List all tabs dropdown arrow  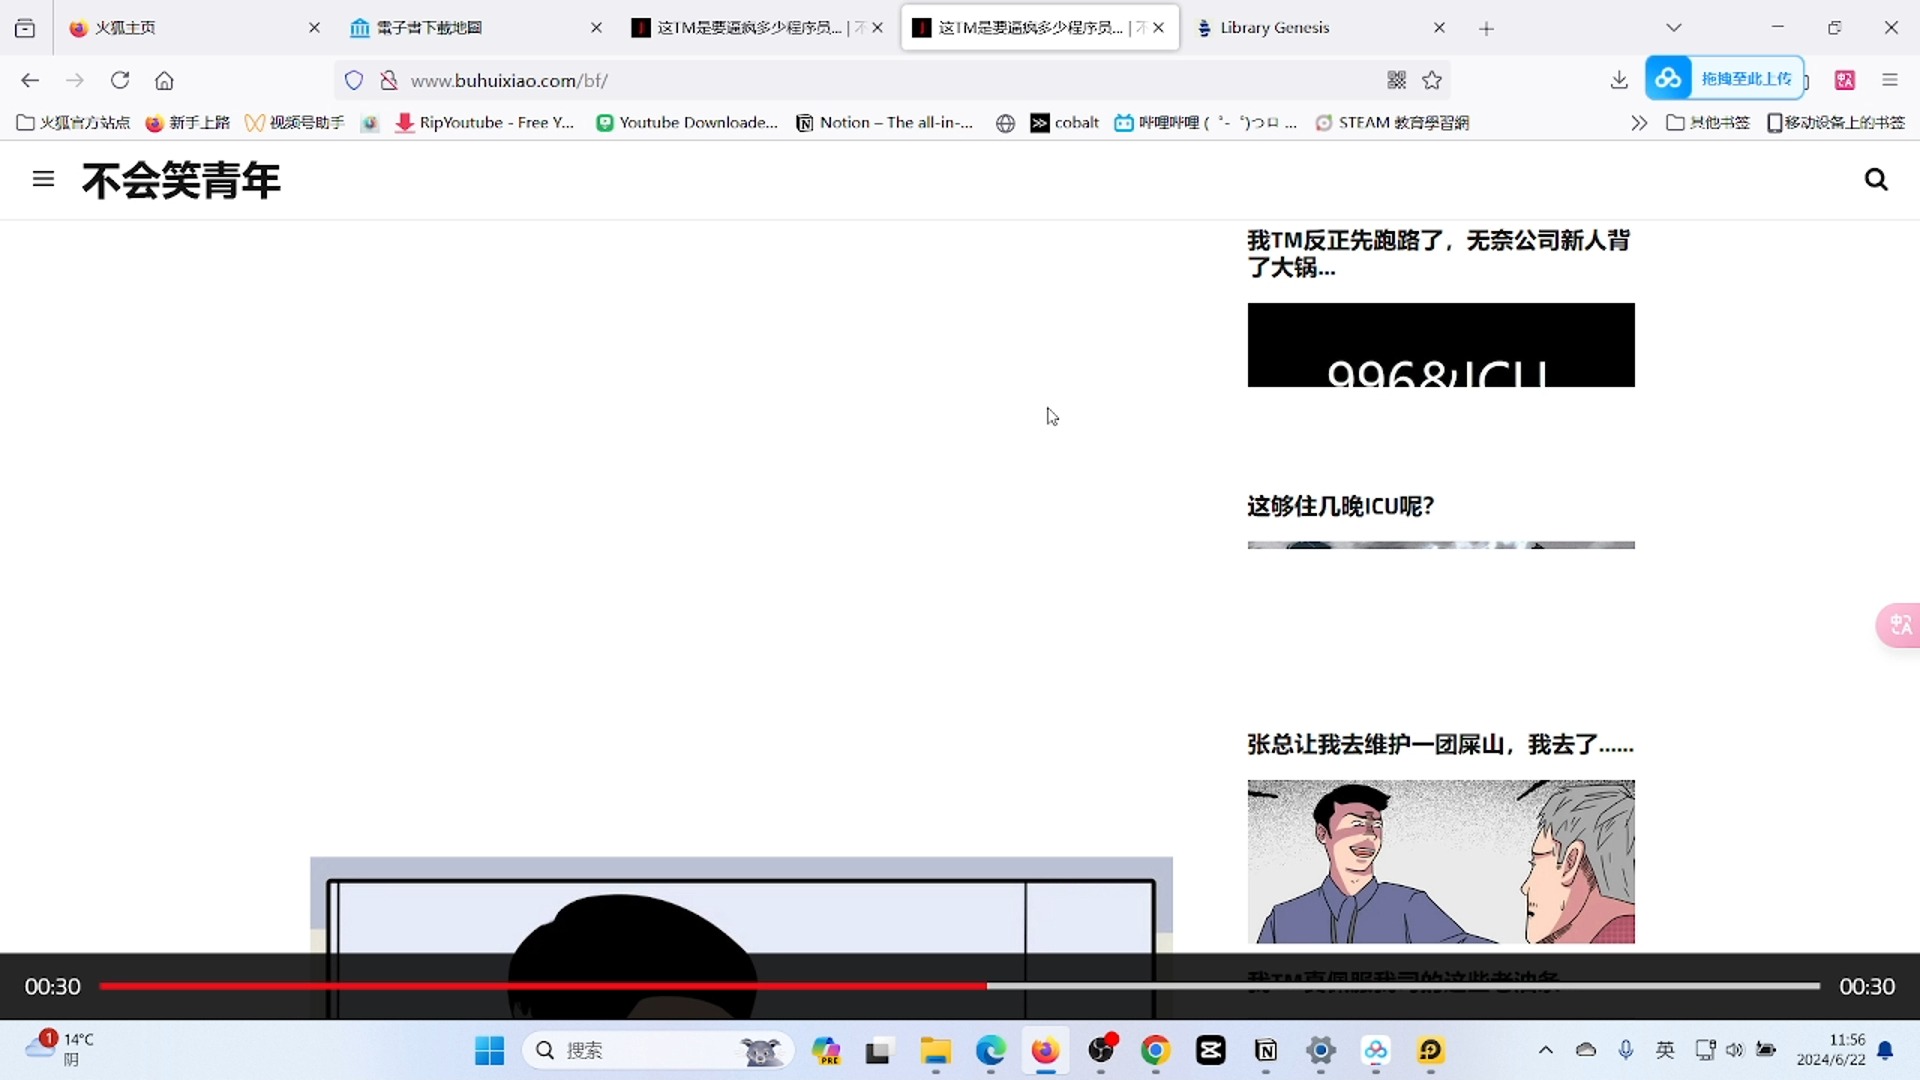pos(1673,28)
